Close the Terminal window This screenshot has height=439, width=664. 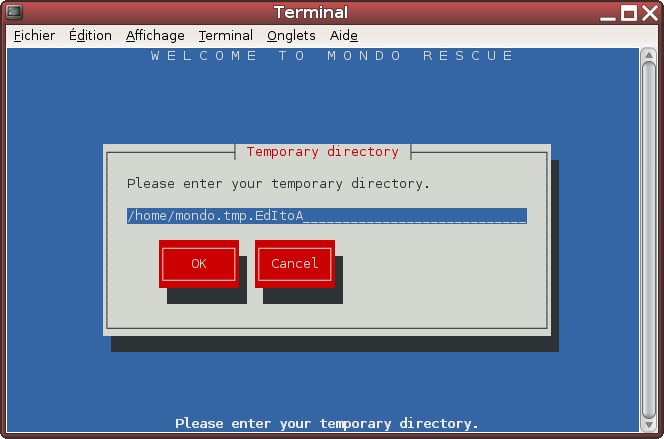tap(650, 13)
